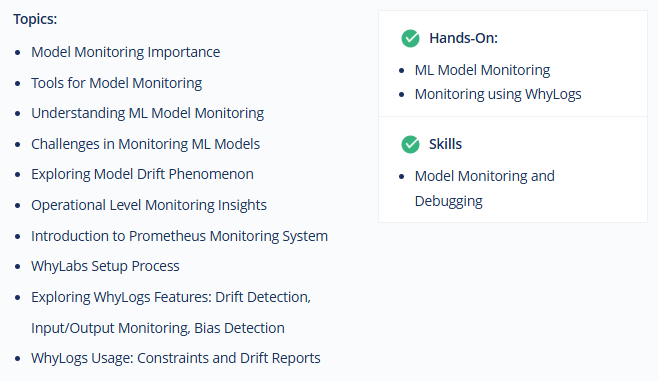Click the Input/Output Monitoring, Bias Detection line
The image size is (658, 381).
point(158,328)
